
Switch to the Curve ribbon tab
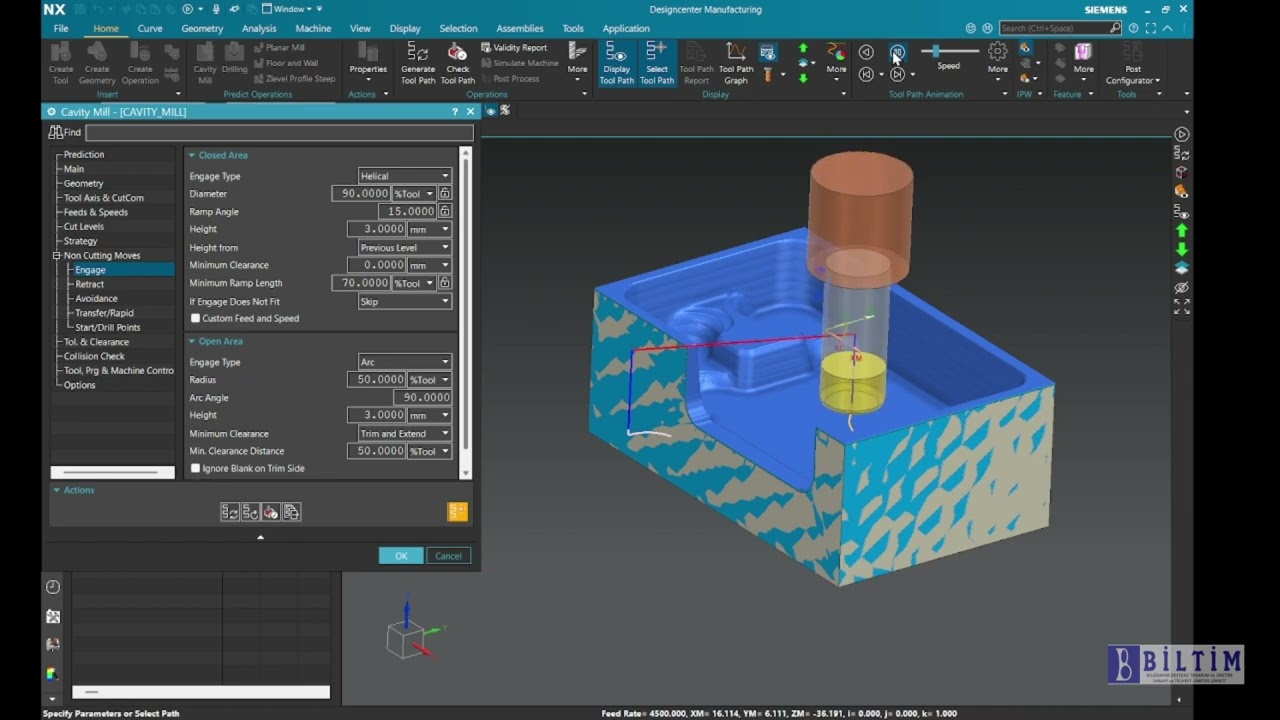(150, 28)
